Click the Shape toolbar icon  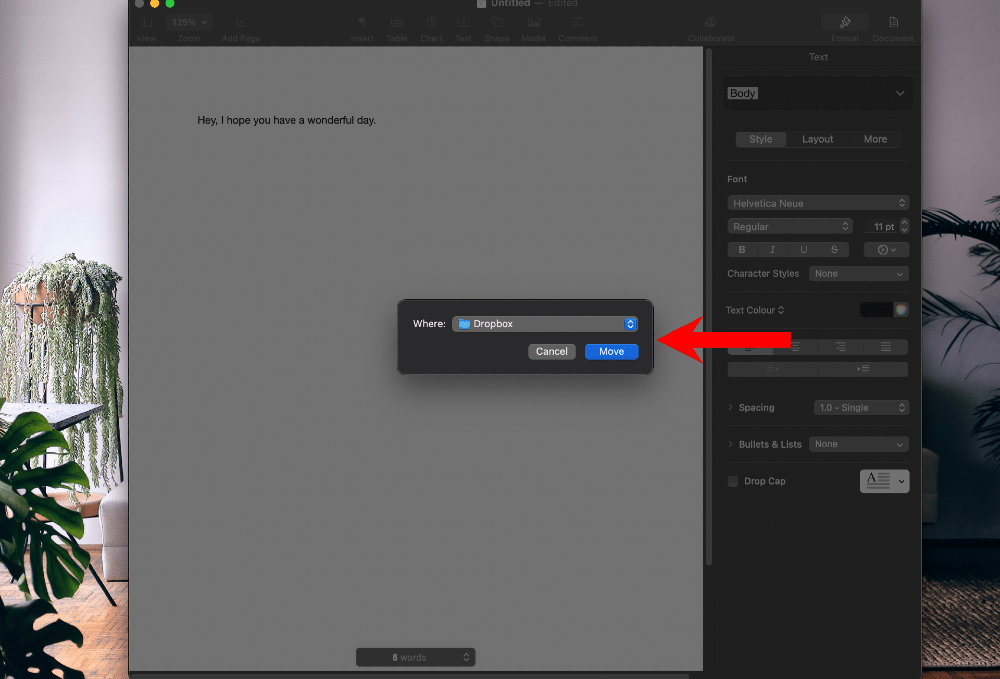[x=496, y=23]
